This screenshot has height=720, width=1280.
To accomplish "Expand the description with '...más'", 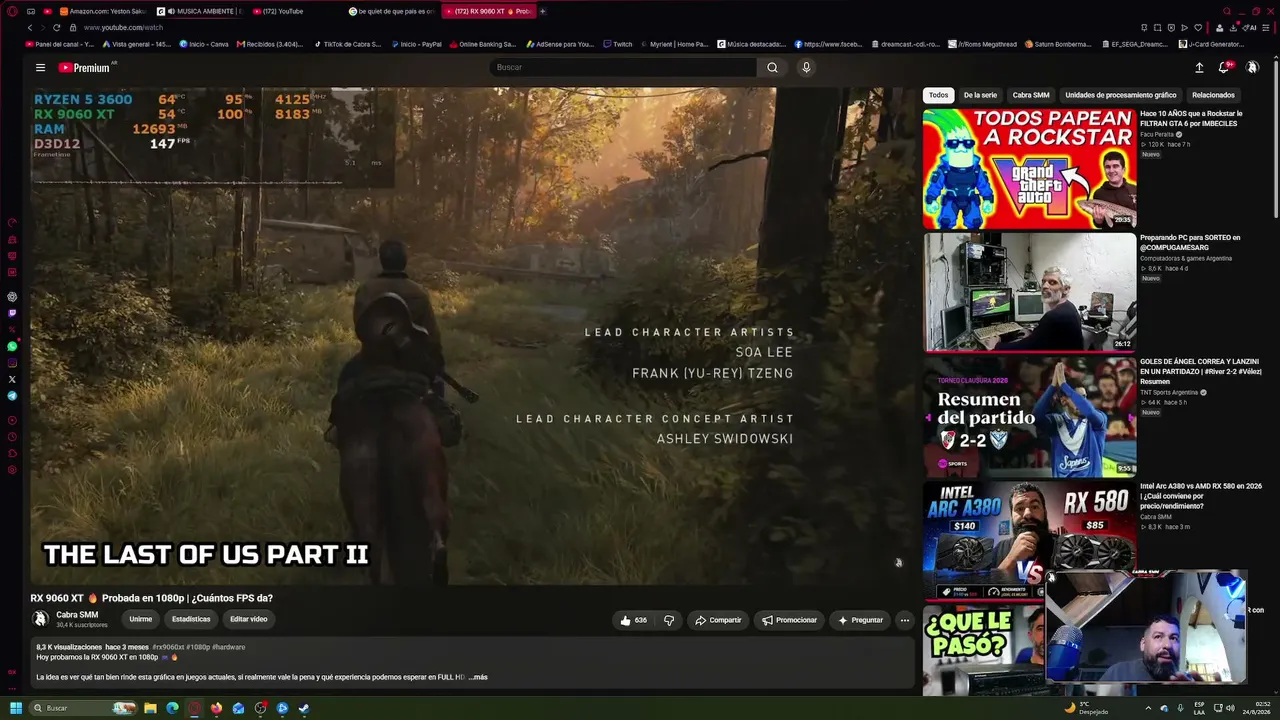I will point(479,677).
